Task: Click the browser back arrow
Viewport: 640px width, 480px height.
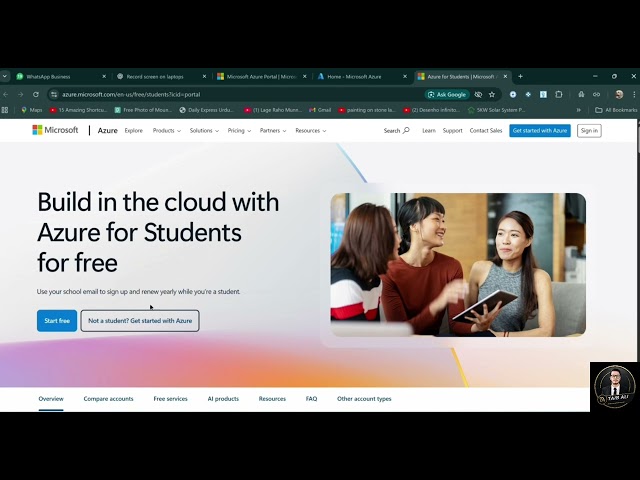Action: 6,94
